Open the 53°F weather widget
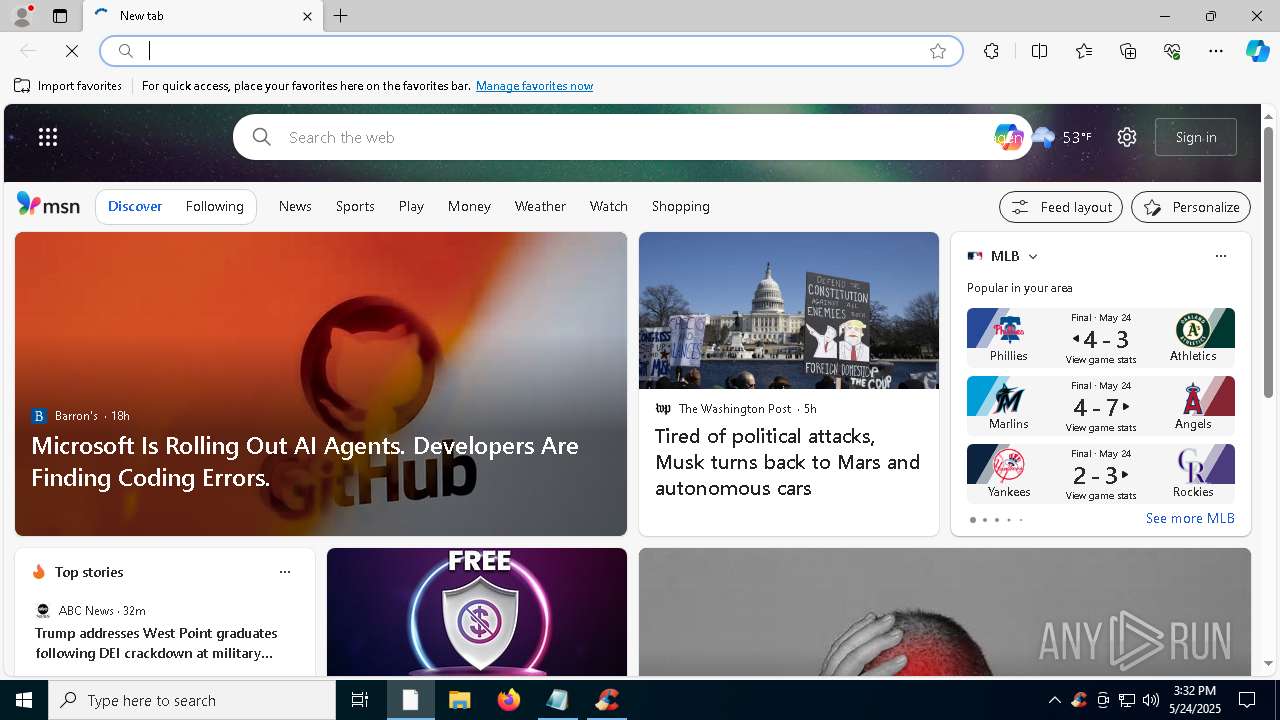This screenshot has width=1280, height=720. [x=1063, y=137]
